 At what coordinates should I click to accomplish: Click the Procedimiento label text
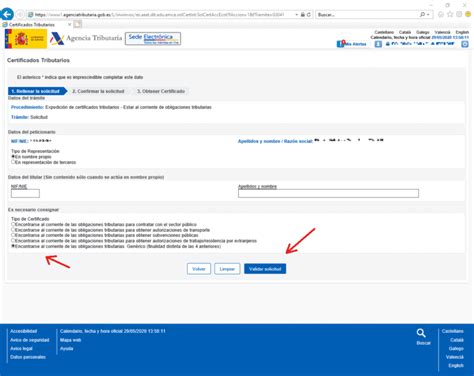coord(27,107)
